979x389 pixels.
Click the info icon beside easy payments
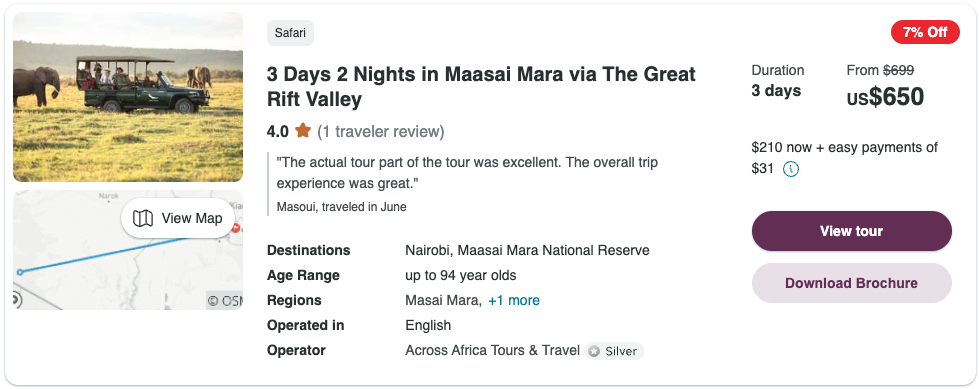click(x=790, y=169)
